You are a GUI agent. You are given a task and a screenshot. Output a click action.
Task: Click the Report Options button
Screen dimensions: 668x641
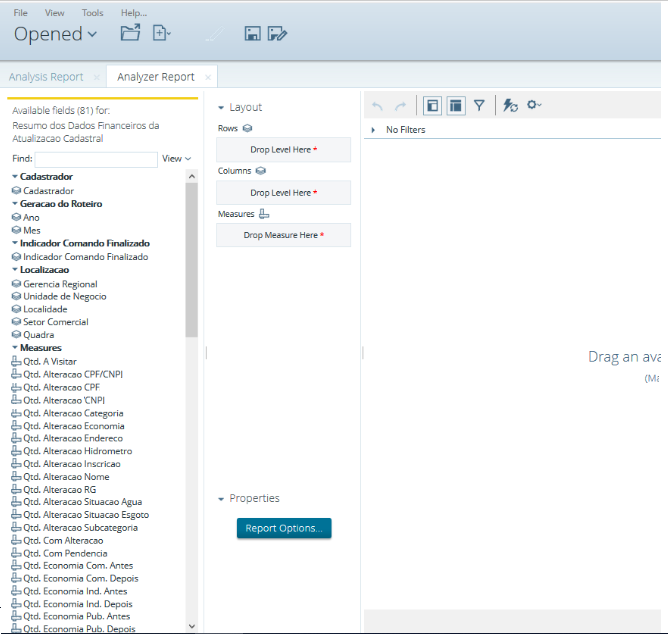click(283, 528)
